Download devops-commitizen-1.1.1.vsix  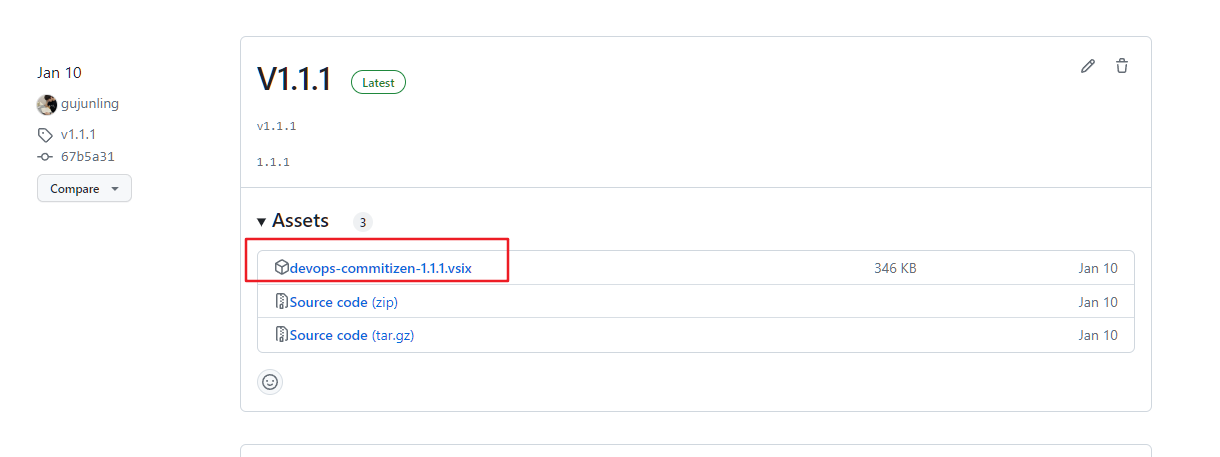[x=380, y=268]
